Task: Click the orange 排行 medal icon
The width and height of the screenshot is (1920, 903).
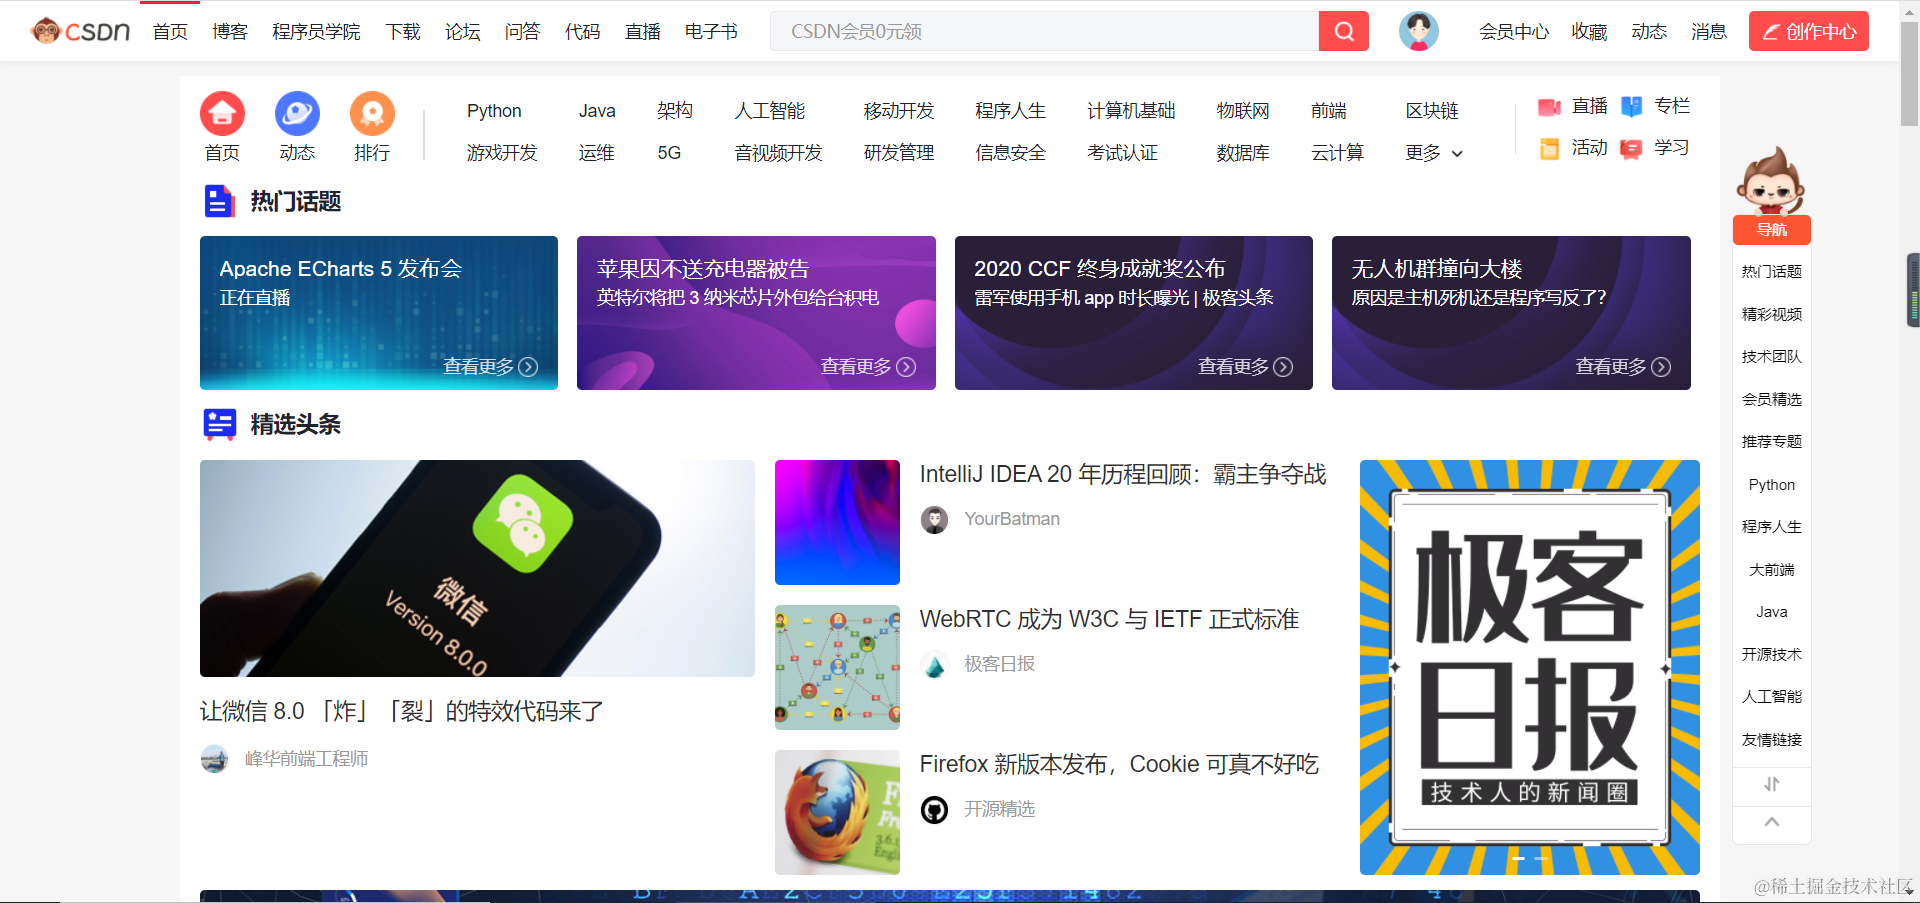Action: 372,114
